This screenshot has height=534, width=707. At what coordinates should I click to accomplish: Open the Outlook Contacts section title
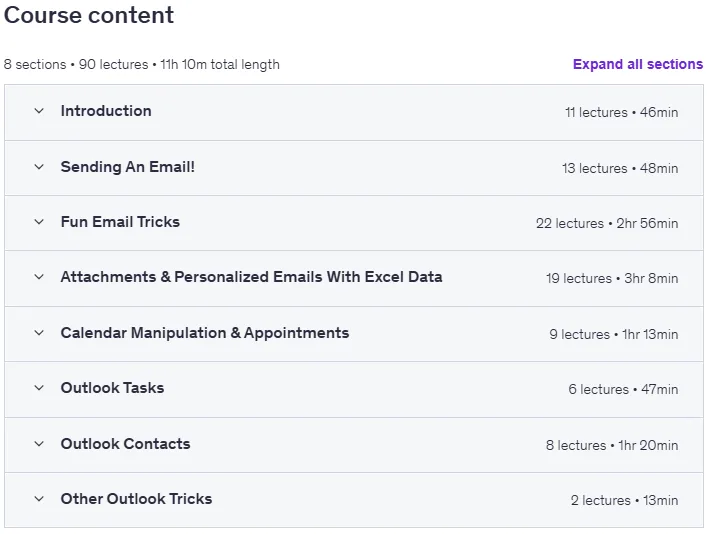tap(125, 444)
